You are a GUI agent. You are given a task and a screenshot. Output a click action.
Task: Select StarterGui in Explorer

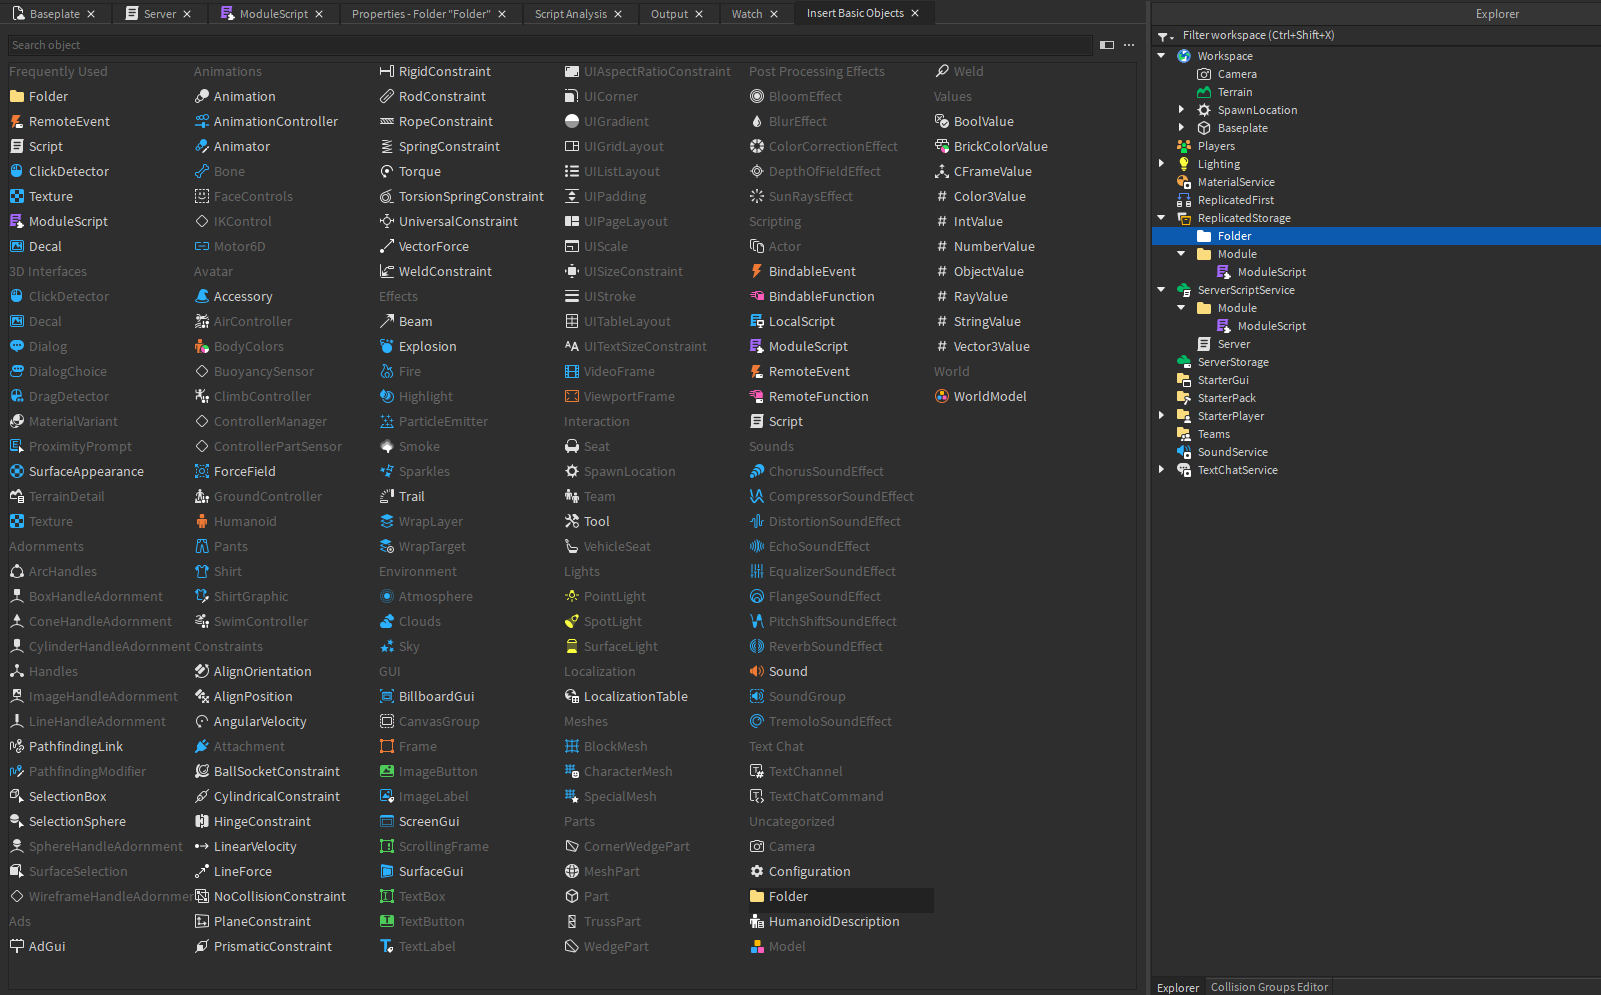1223,380
